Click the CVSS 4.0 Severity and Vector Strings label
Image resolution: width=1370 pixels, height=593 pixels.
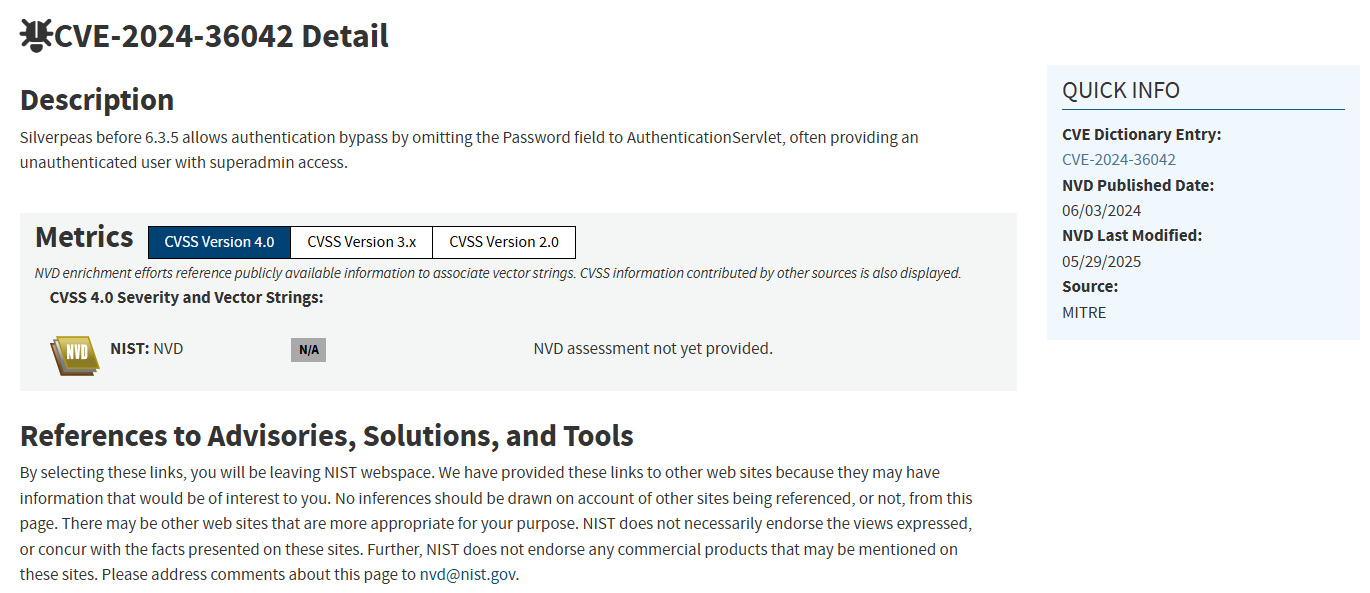186,298
